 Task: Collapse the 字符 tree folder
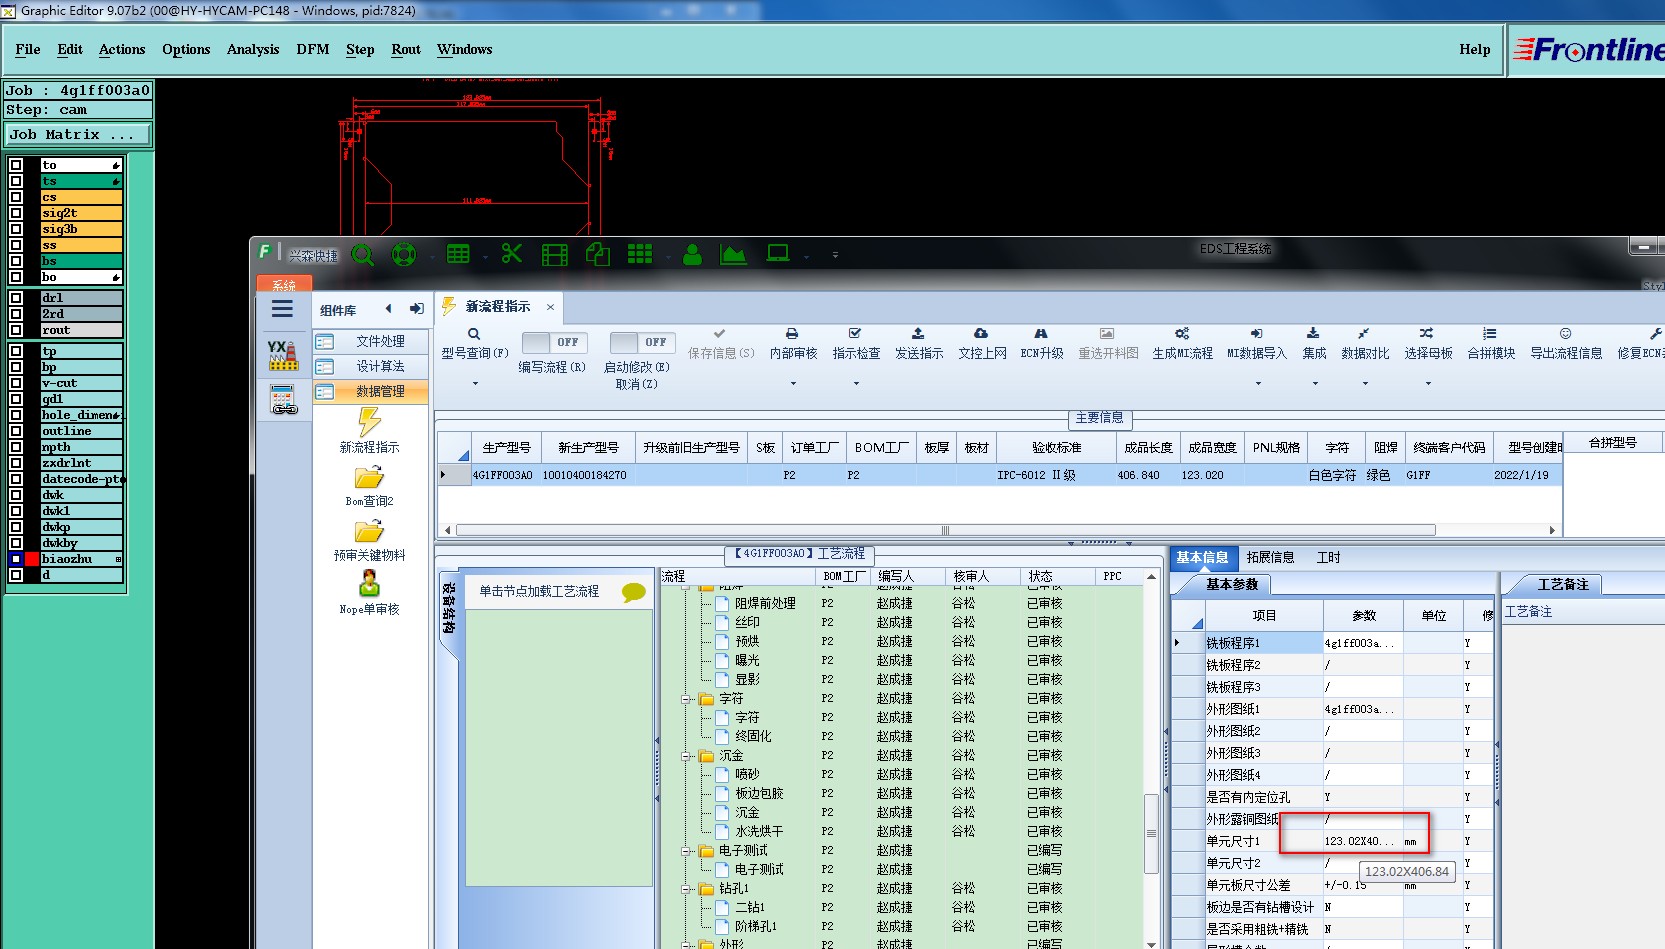pyautogui.click(x=687, y=699)
